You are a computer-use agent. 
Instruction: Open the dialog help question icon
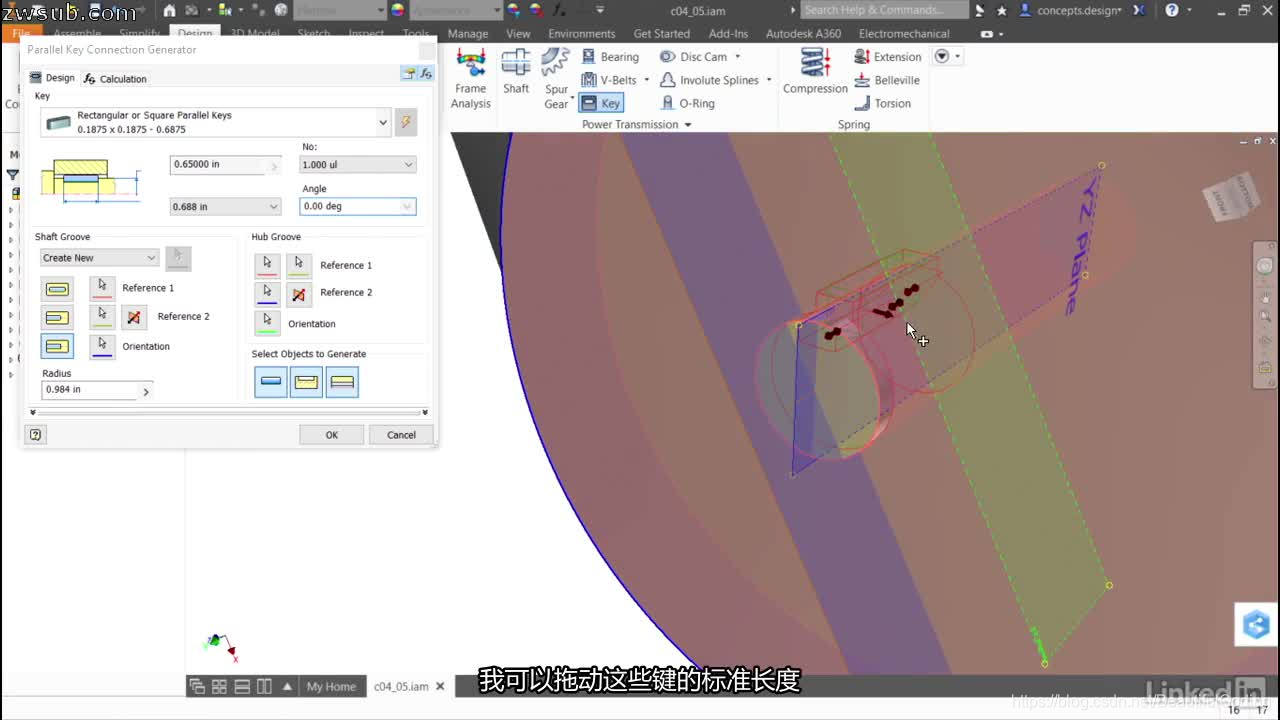pyautogui.click(x=36, y=435)
